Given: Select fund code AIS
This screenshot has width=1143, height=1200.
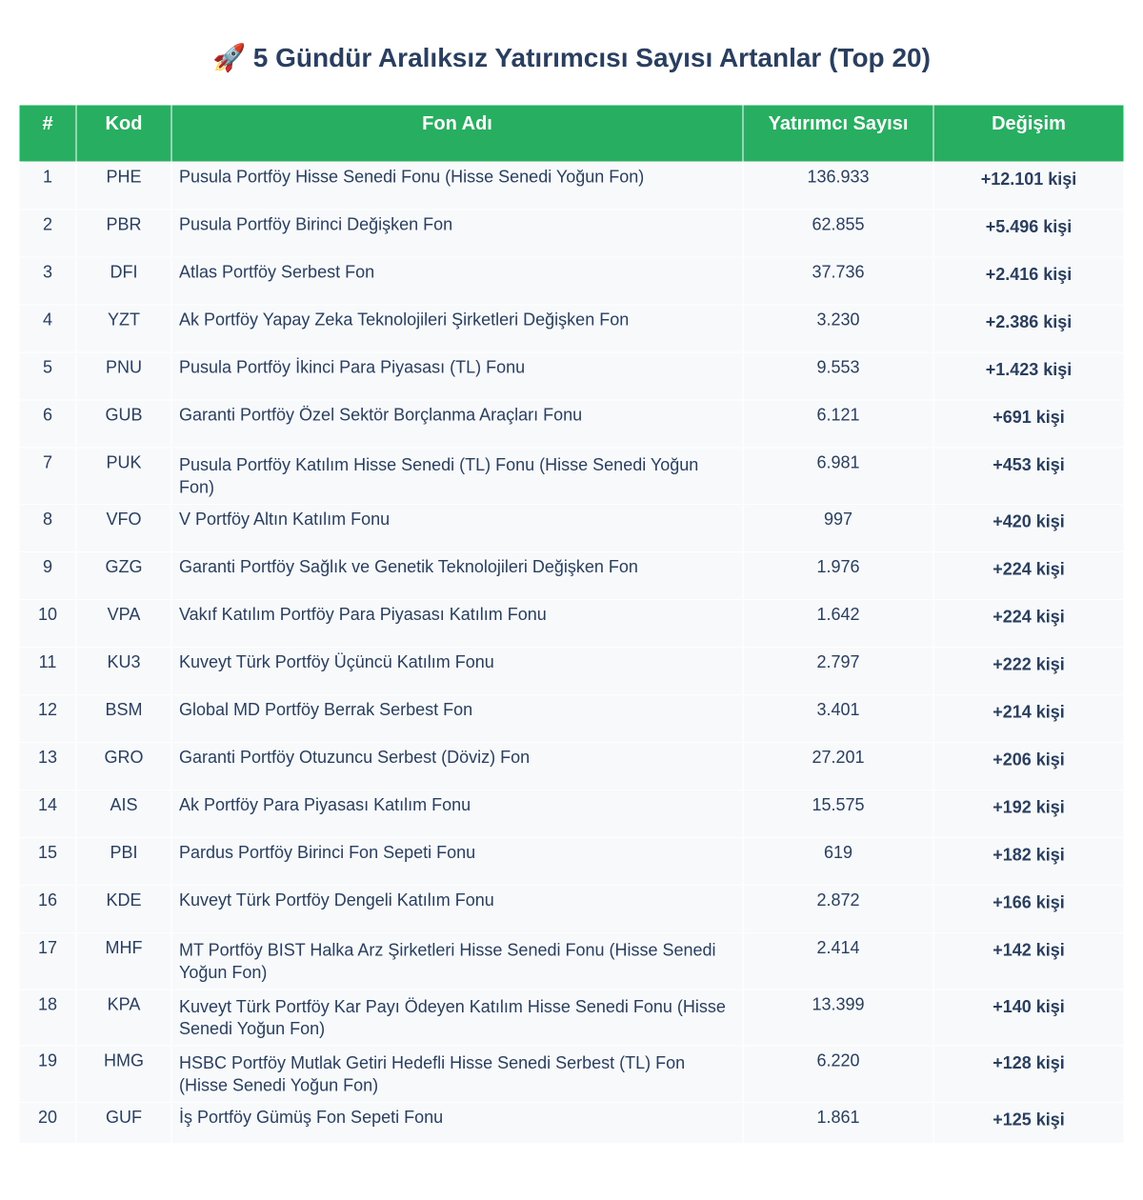Looking at the screenshot, I should point(124,805).
